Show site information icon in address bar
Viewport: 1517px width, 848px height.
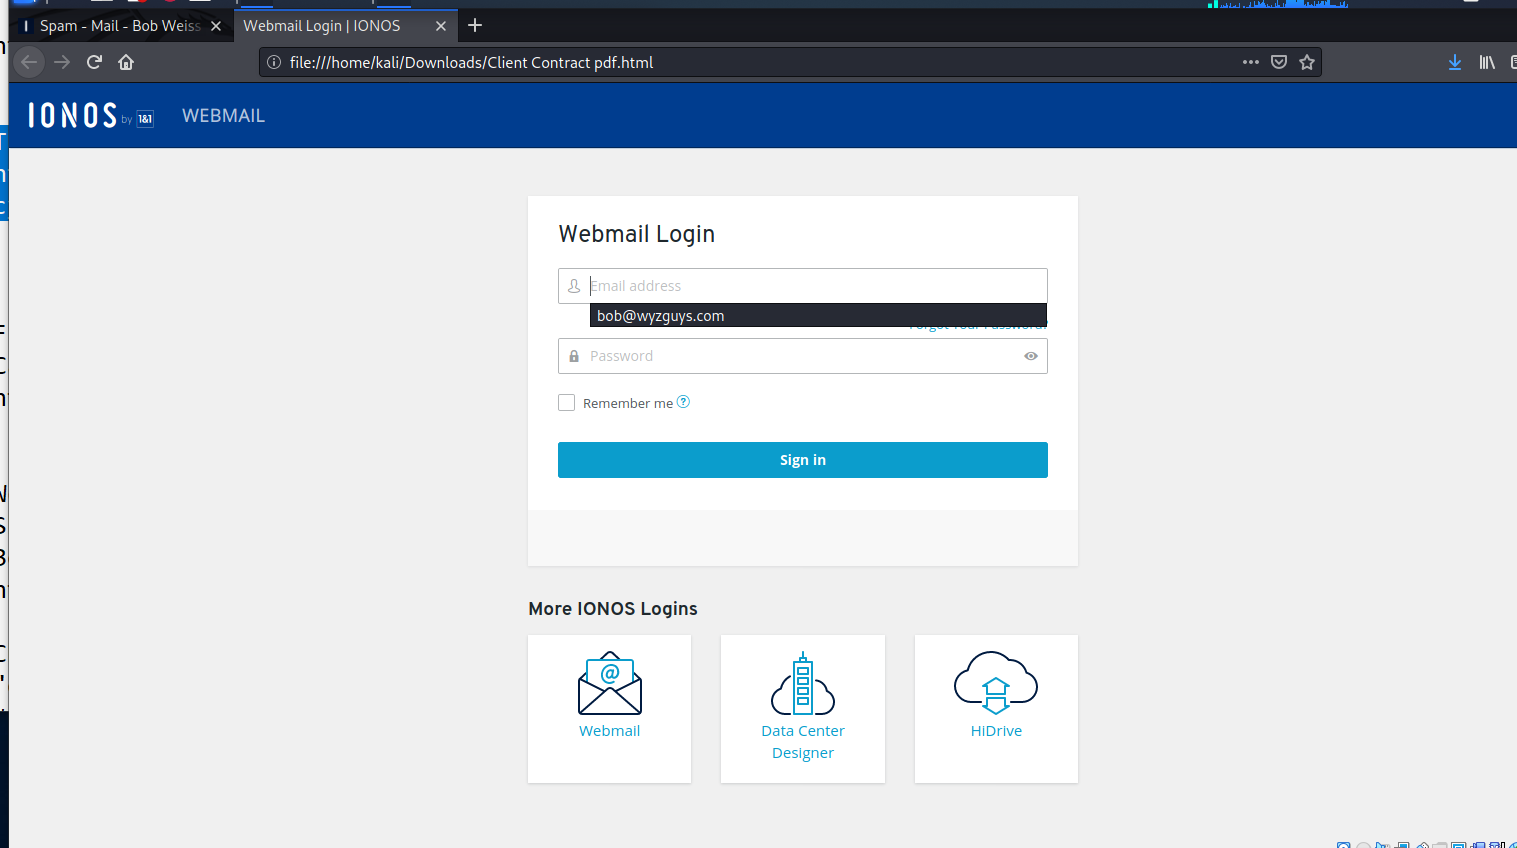[274, 62]
